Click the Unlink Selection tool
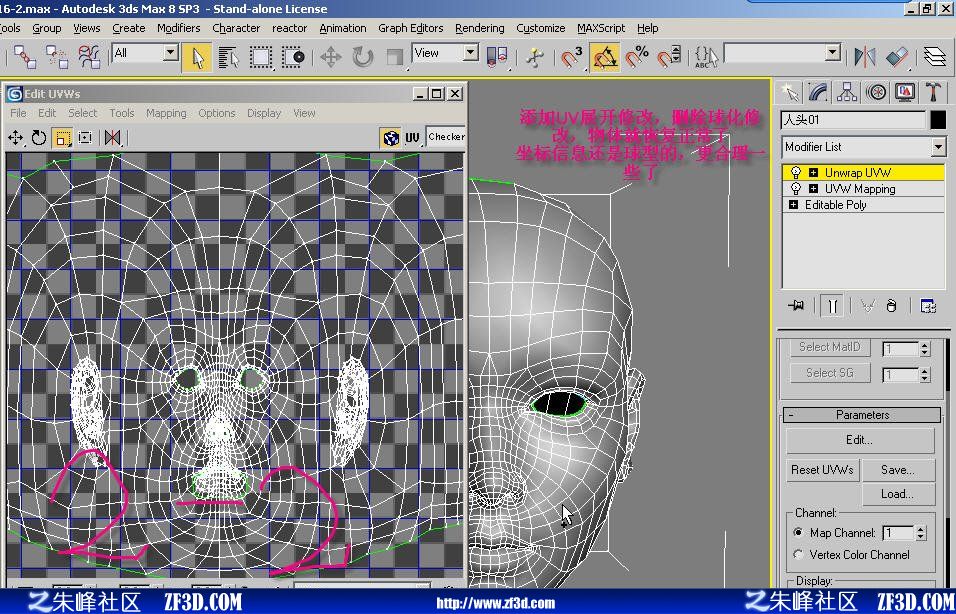 pos(57,57)
